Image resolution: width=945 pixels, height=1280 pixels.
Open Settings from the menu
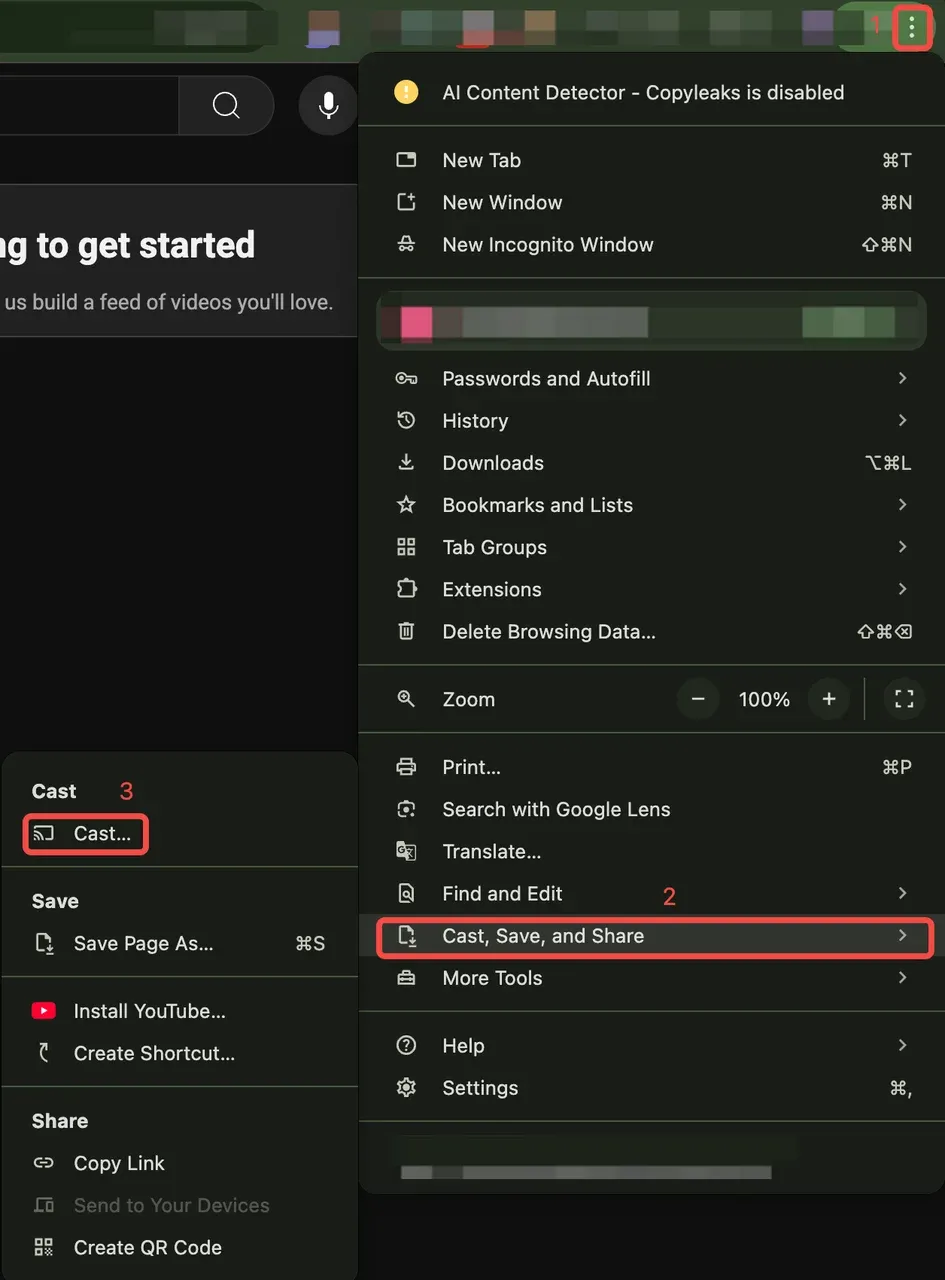click(654, 1087)
